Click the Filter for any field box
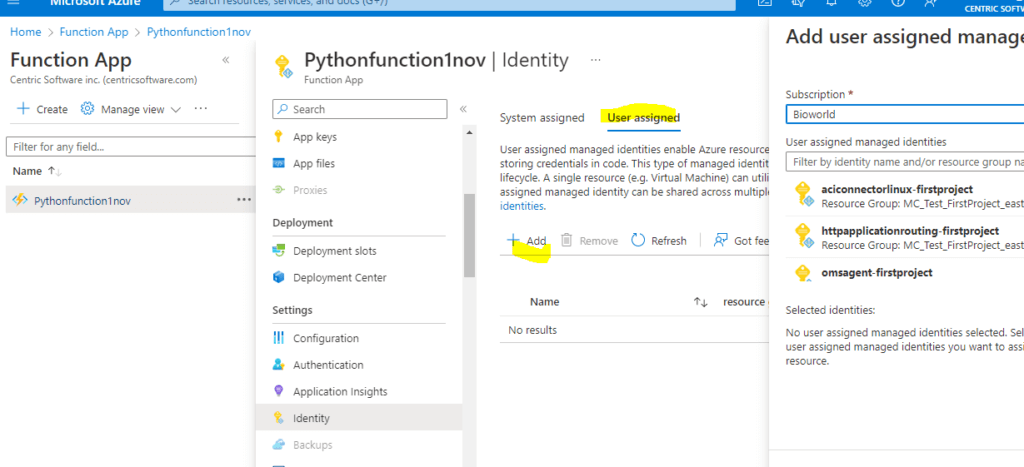 coord(130,147)
